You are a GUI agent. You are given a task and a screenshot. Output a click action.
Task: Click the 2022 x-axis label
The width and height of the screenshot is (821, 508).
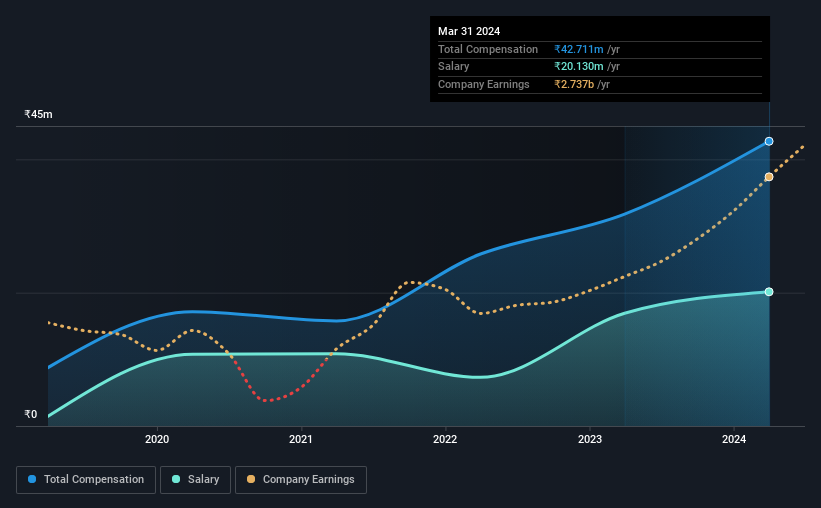coord(445,439)
